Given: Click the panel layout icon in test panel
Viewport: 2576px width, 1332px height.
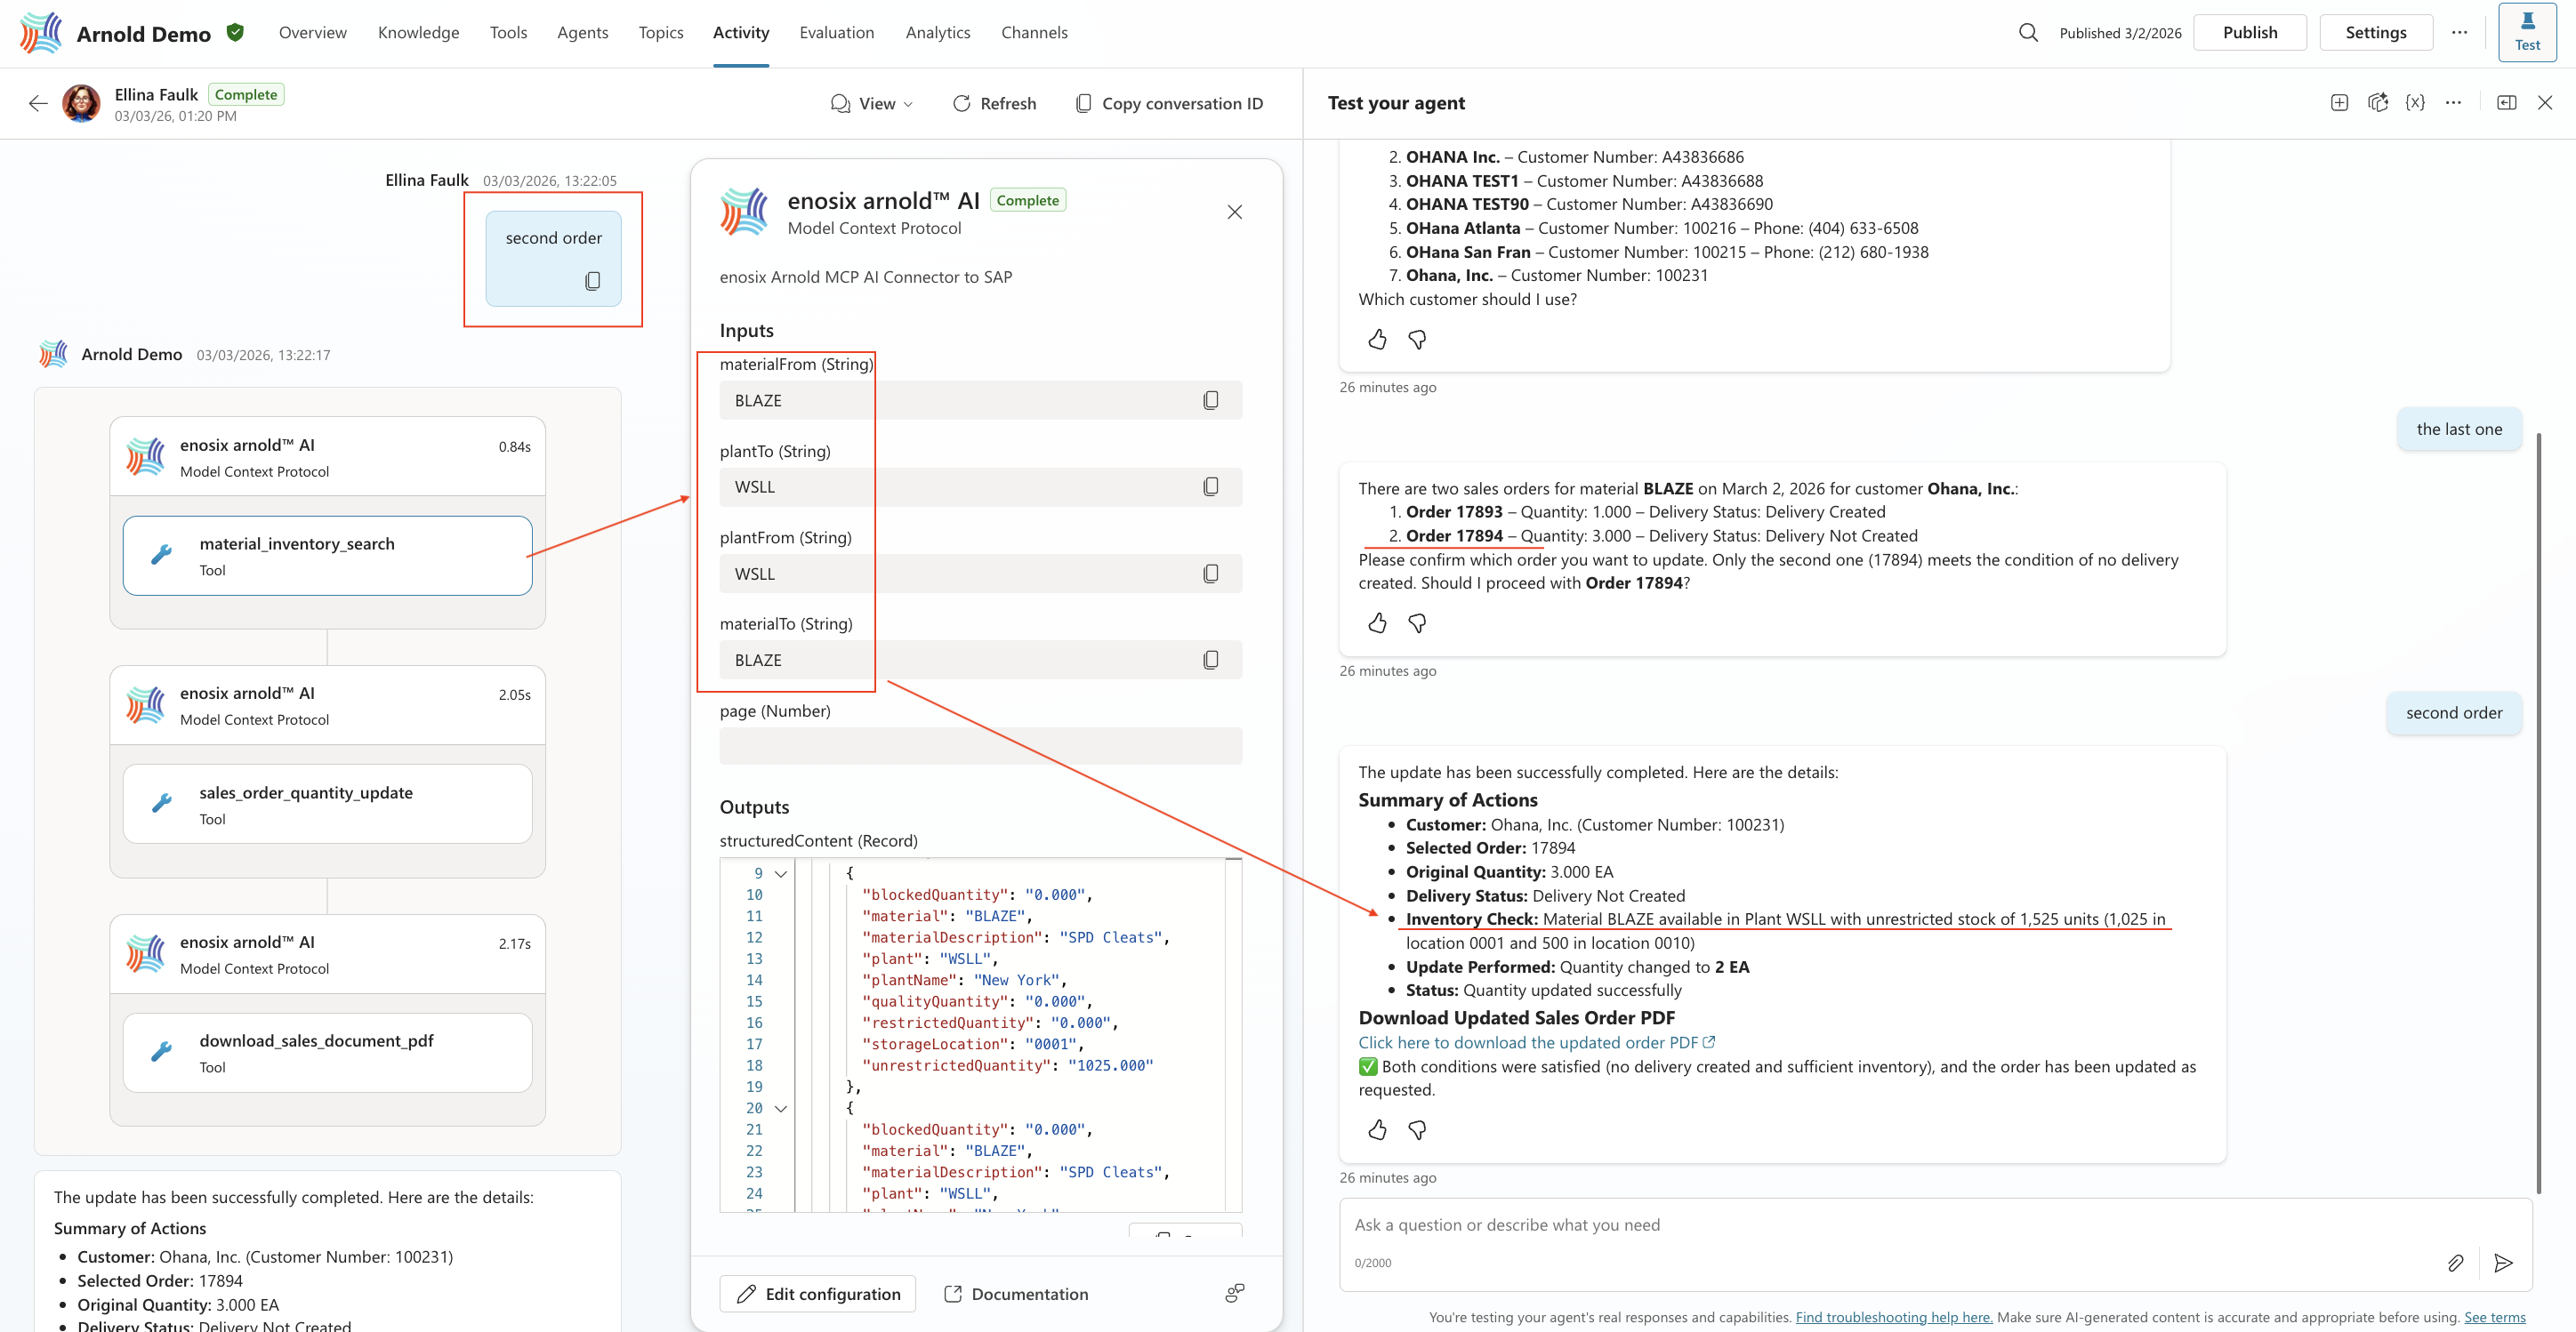Looking at the screenshot, I should (x=2506, y=103).
